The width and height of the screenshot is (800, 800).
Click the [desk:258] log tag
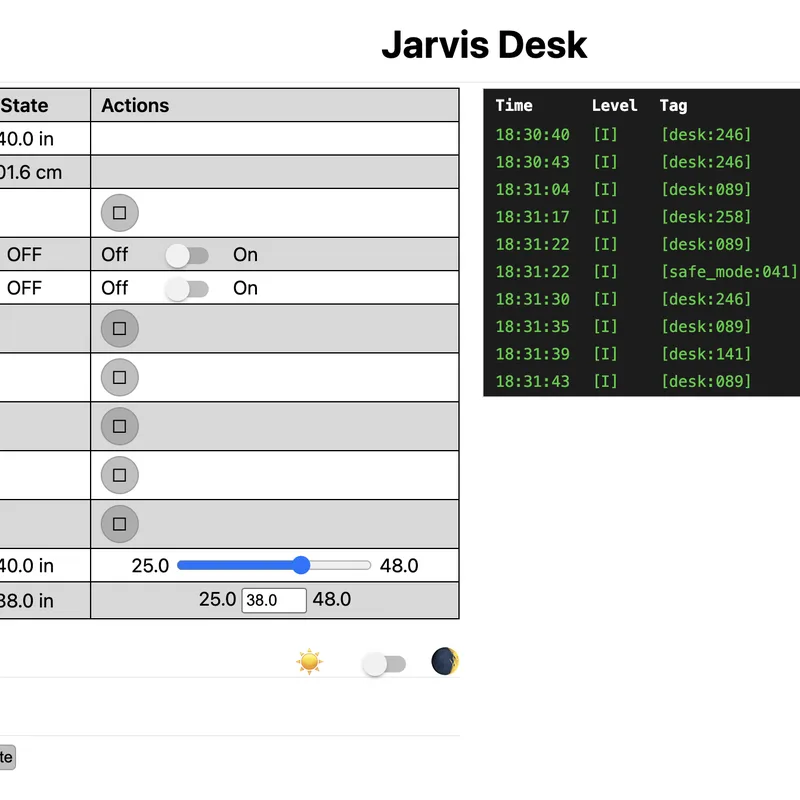[706, 217]
